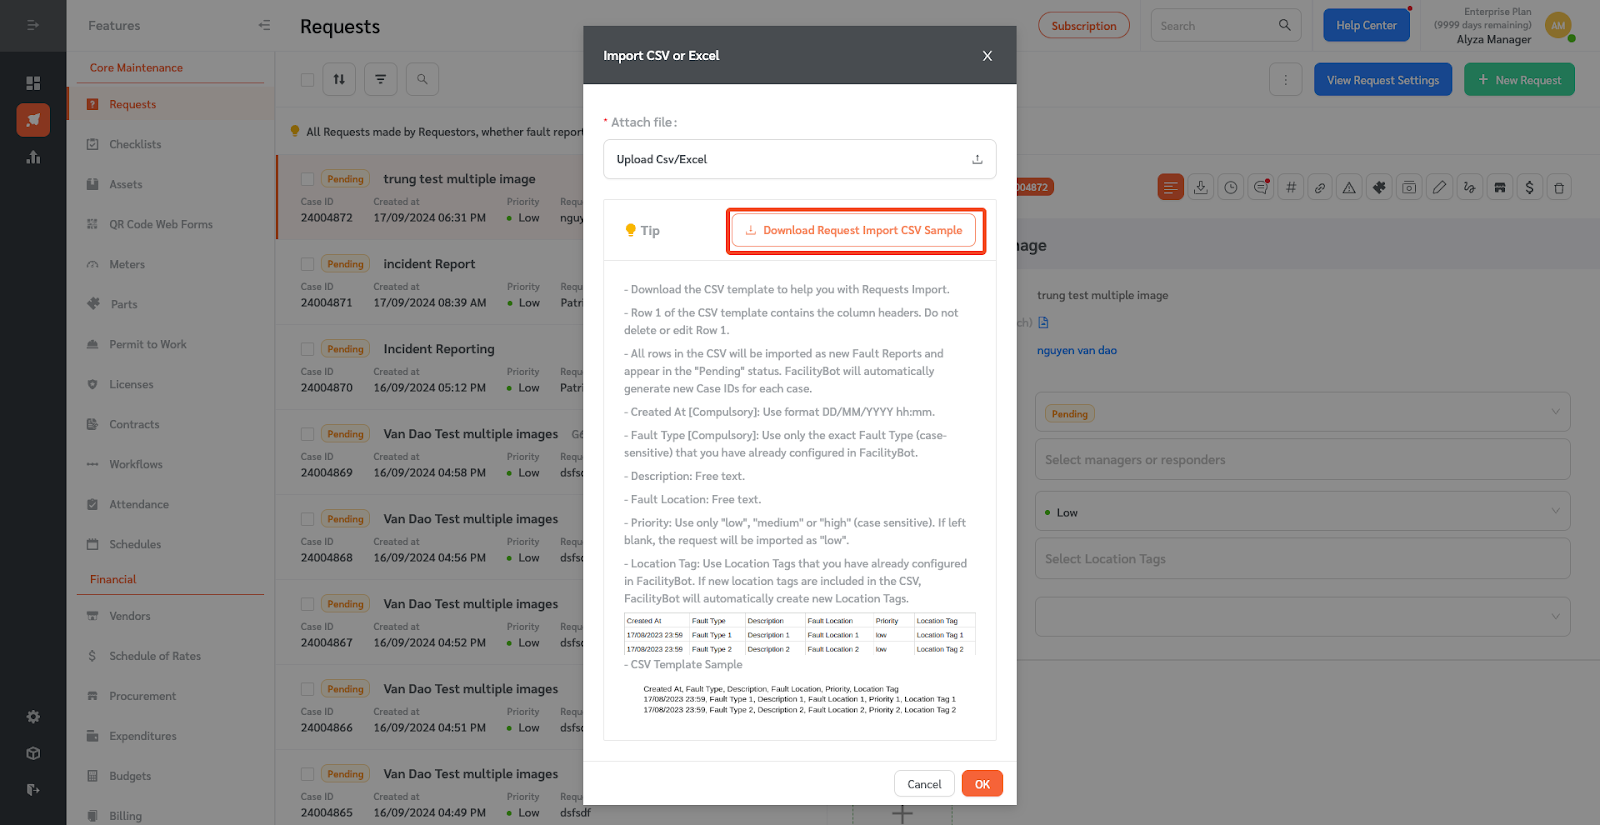Open the statistics bar chart icon in left rail

33,157
